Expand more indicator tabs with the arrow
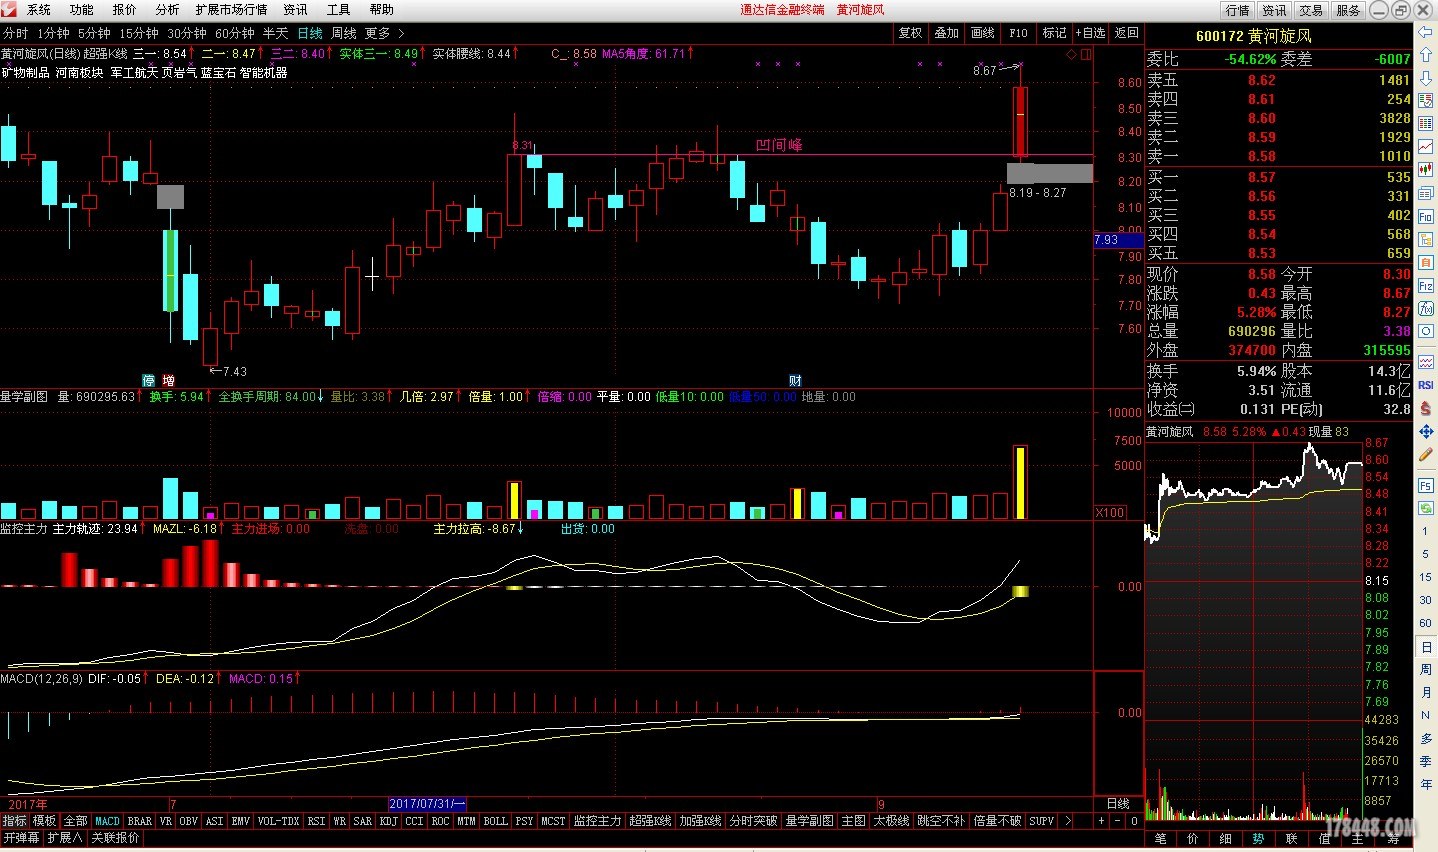The width and height of the screenshot is (1438, 852). coord(1068,821)
